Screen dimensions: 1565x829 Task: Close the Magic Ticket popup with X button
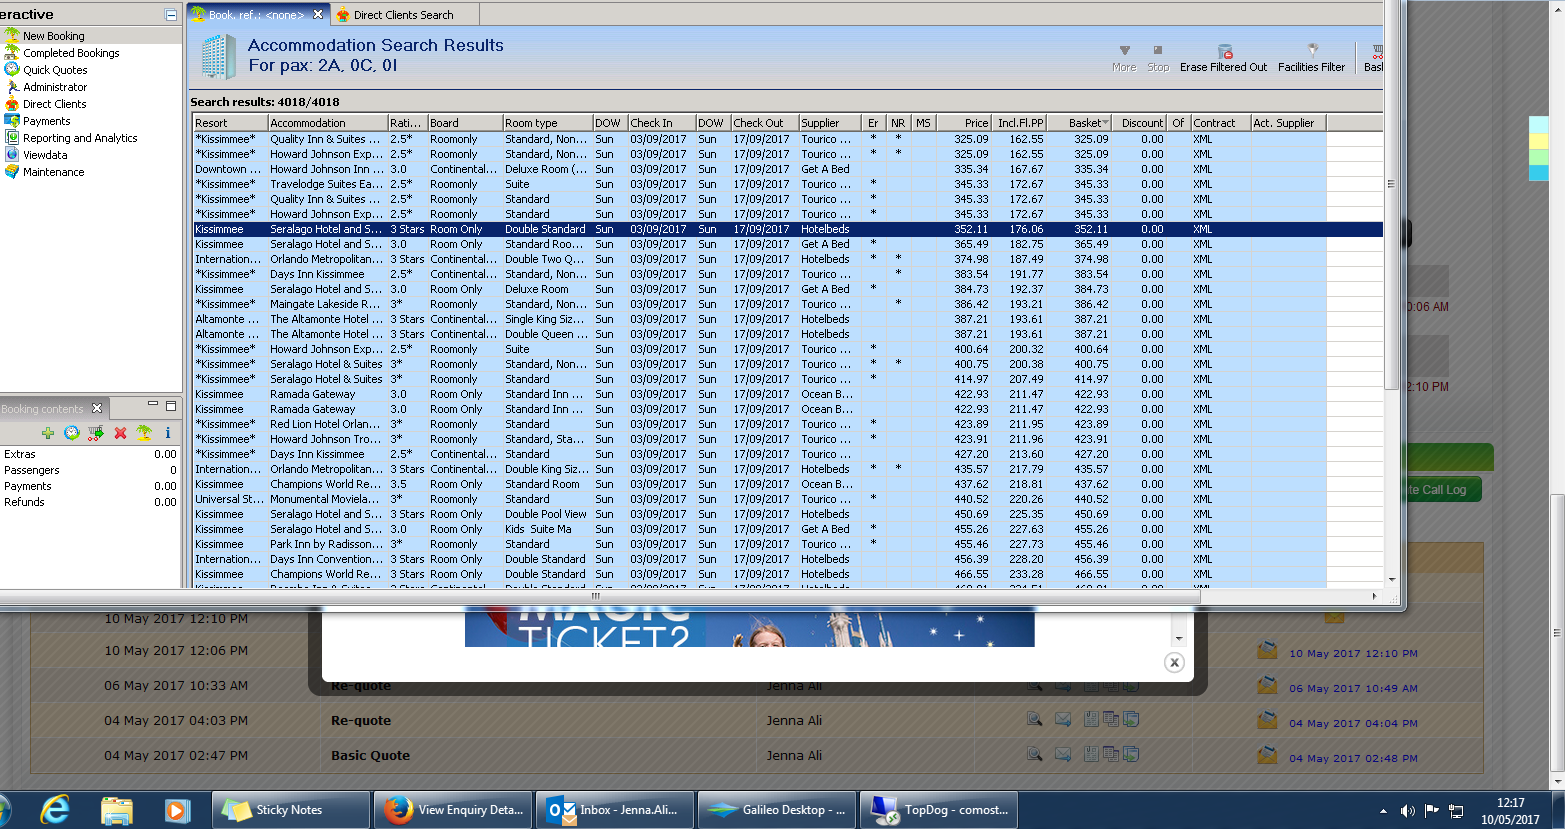tap(1174, 662)
